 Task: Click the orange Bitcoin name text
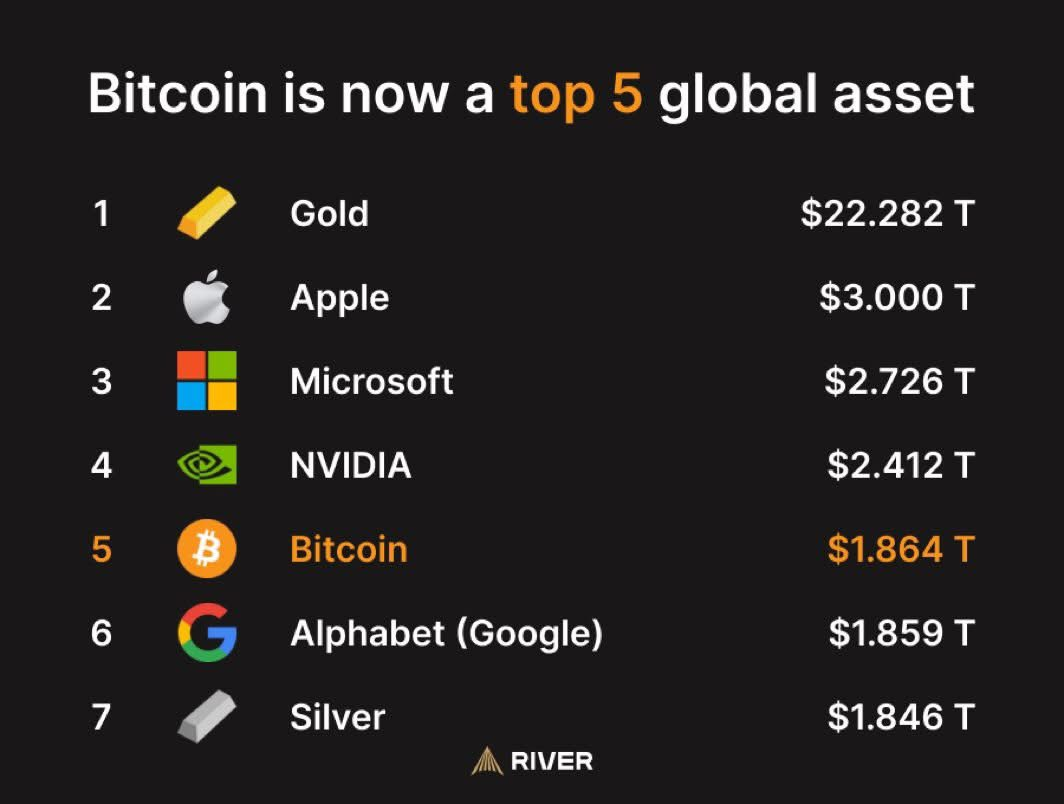click(x=349, y=549)
